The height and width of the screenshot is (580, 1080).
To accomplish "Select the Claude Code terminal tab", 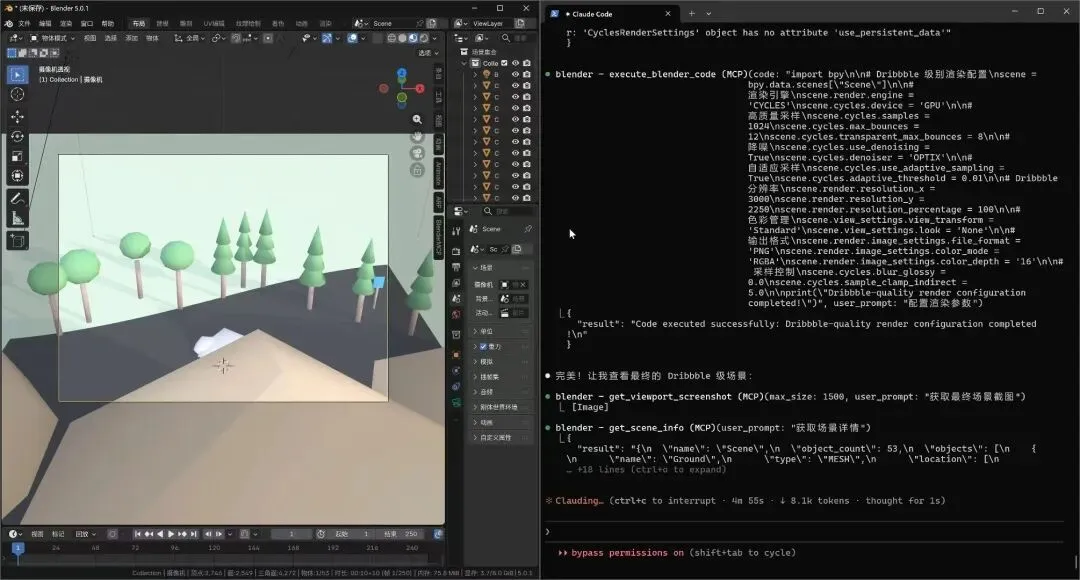I will (x=610, y=14).
